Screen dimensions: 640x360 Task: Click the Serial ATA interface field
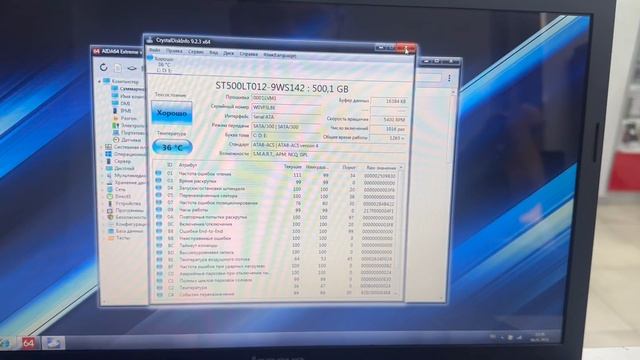286,117
